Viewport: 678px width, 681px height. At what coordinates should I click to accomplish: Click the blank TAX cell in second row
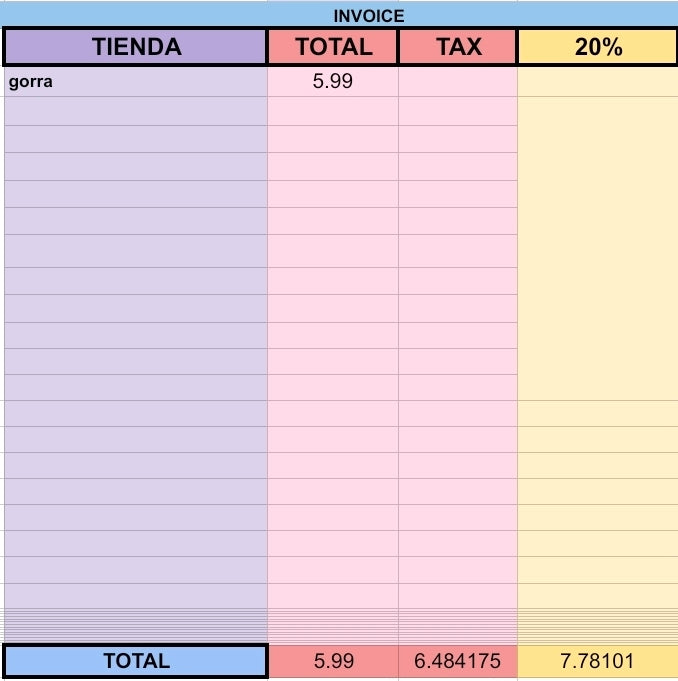[458, 111]
